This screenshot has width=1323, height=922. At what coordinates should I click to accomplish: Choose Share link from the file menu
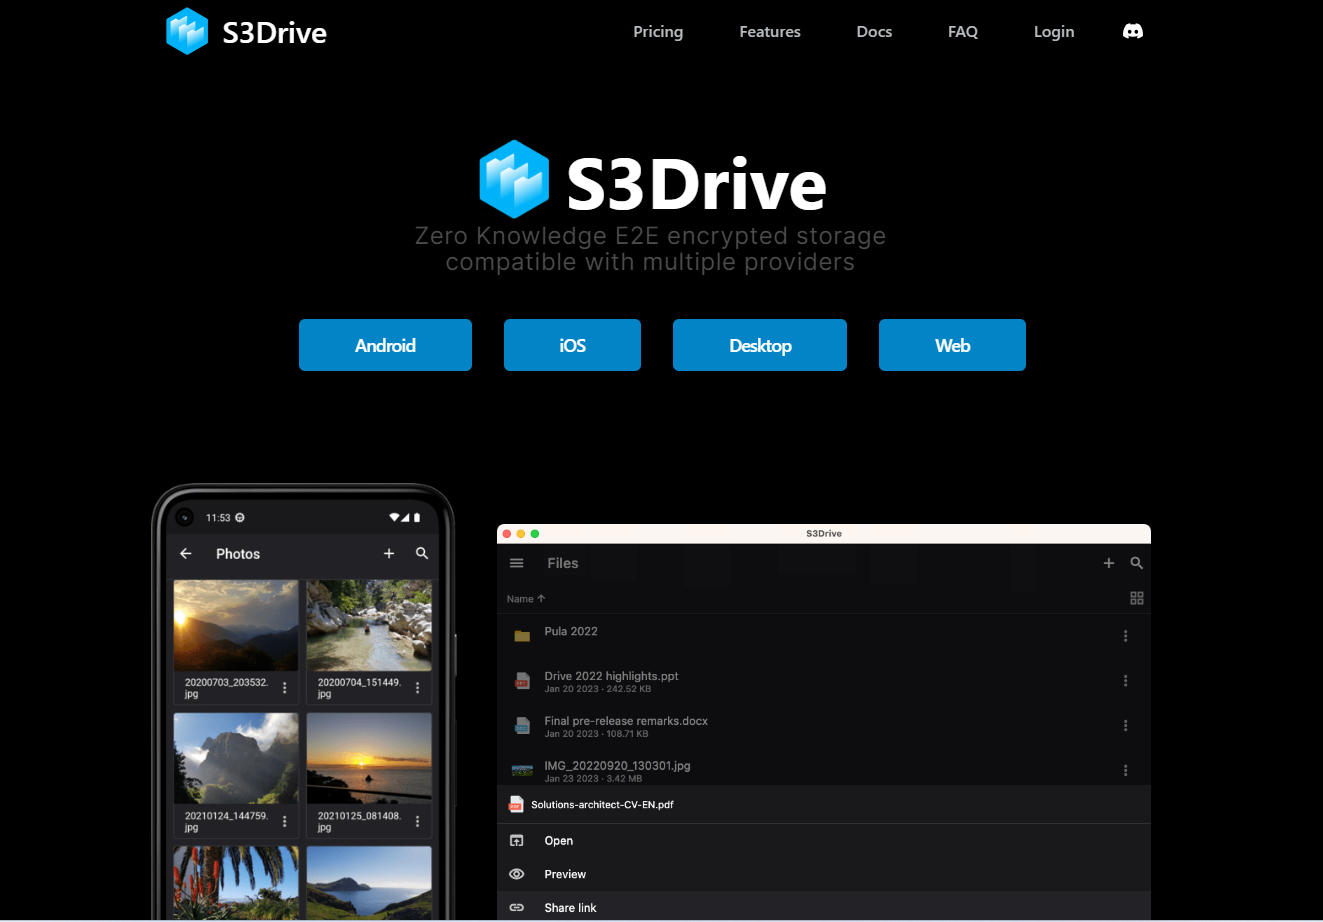570,908
